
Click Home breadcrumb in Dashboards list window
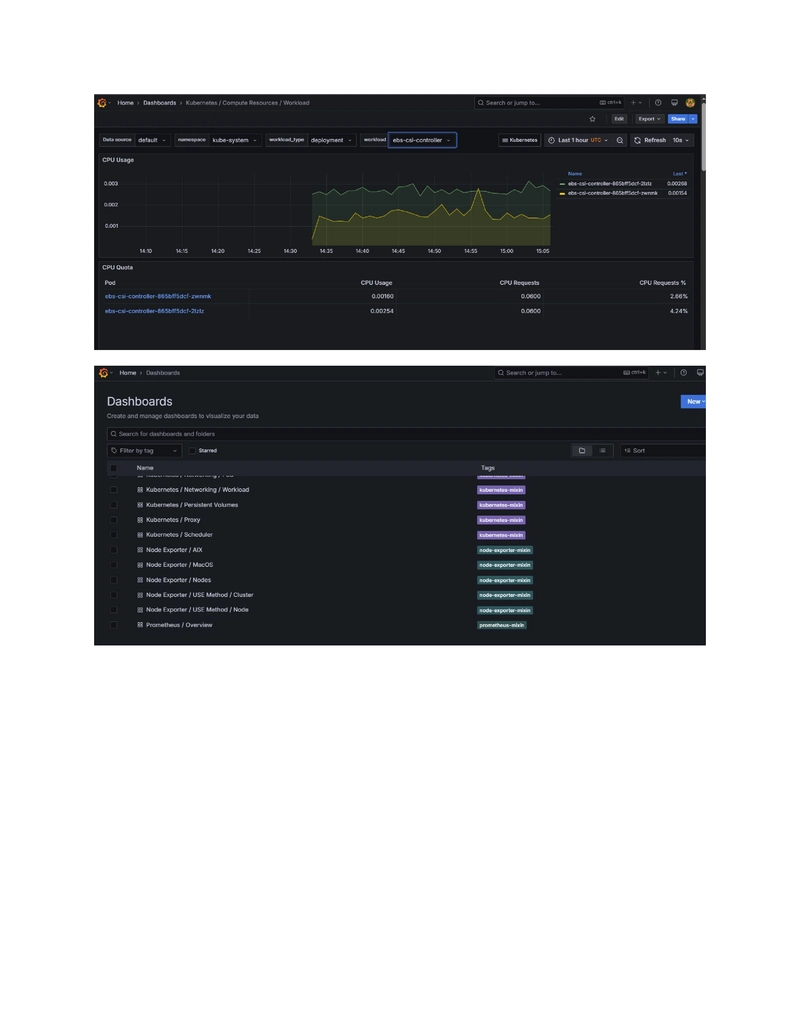[x=127, y=373]
